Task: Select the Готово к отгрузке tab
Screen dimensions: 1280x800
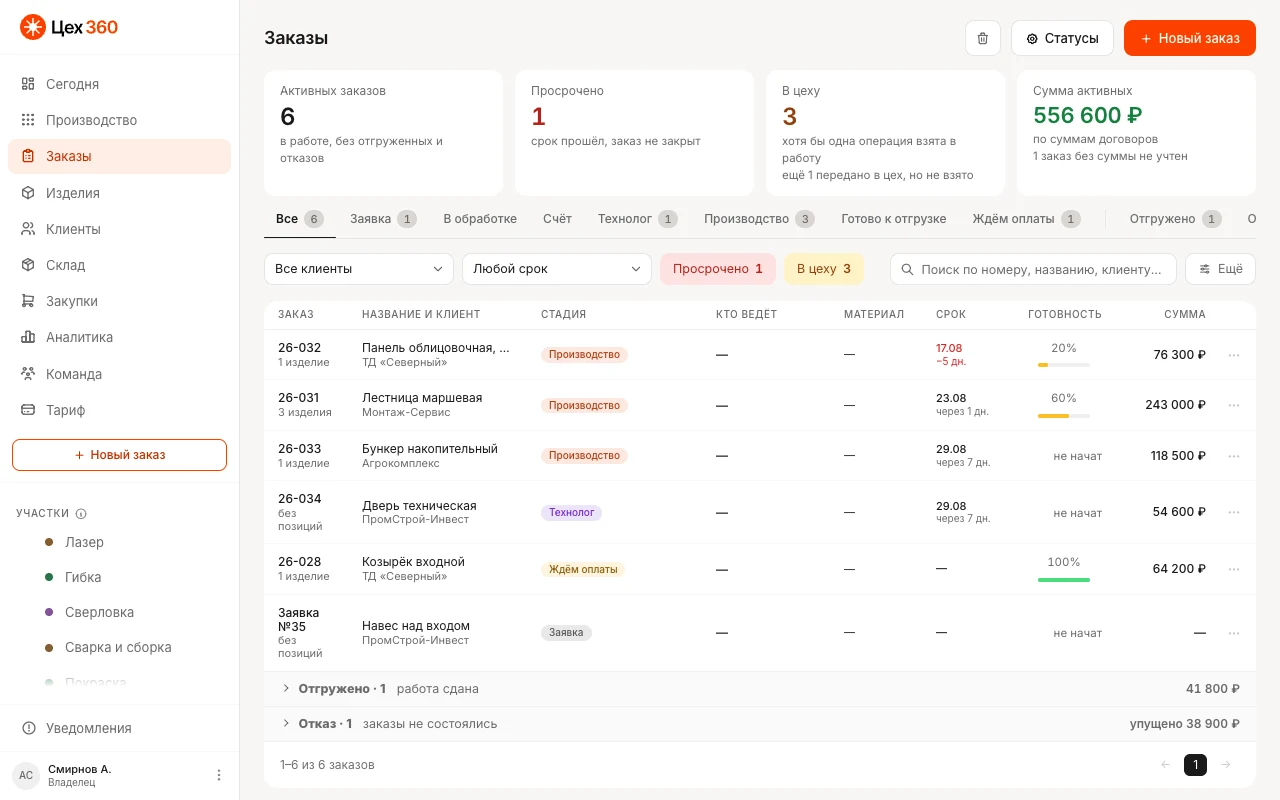Action: 894,219
